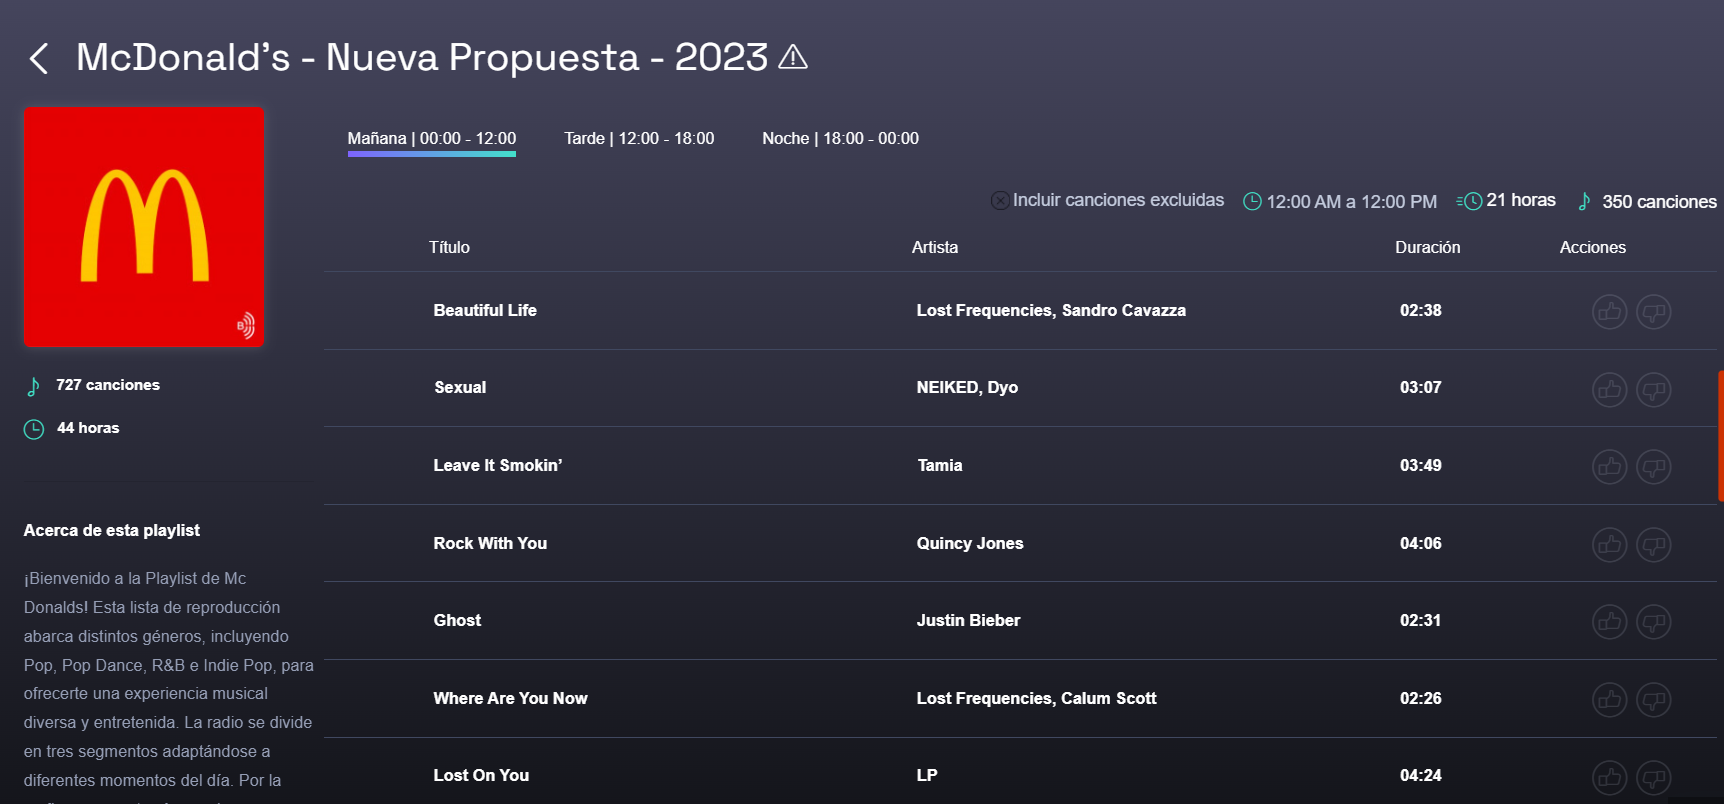Dislike the song Beautiful Life
This screenshot has width=1724, height=804.
pos(1653,312)
